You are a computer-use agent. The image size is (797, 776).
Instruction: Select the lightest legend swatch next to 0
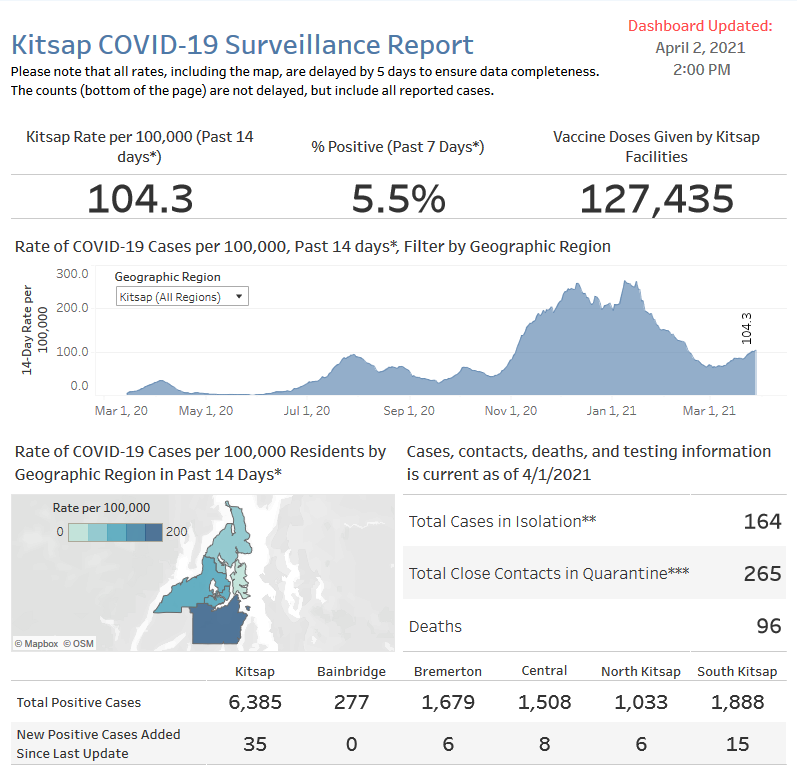point(78,532)
